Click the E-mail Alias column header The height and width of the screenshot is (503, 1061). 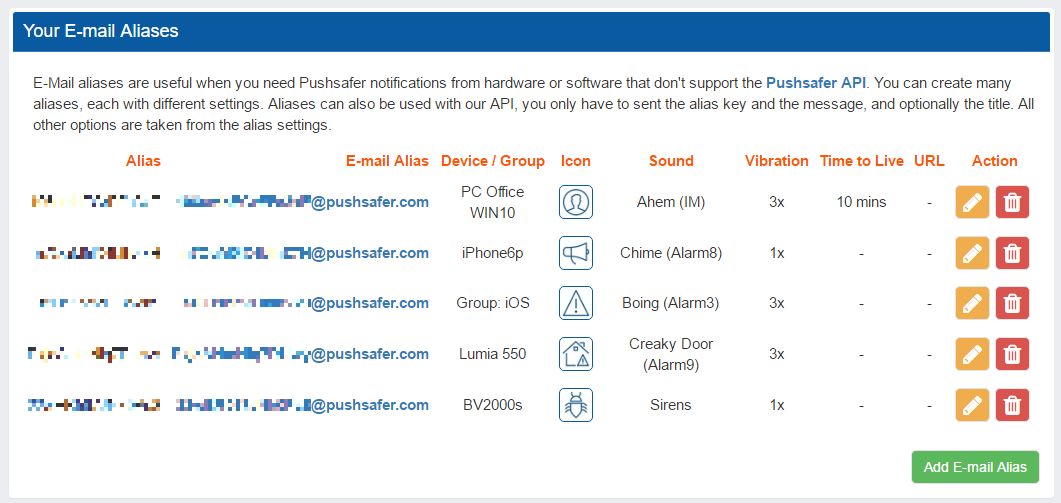387,161
